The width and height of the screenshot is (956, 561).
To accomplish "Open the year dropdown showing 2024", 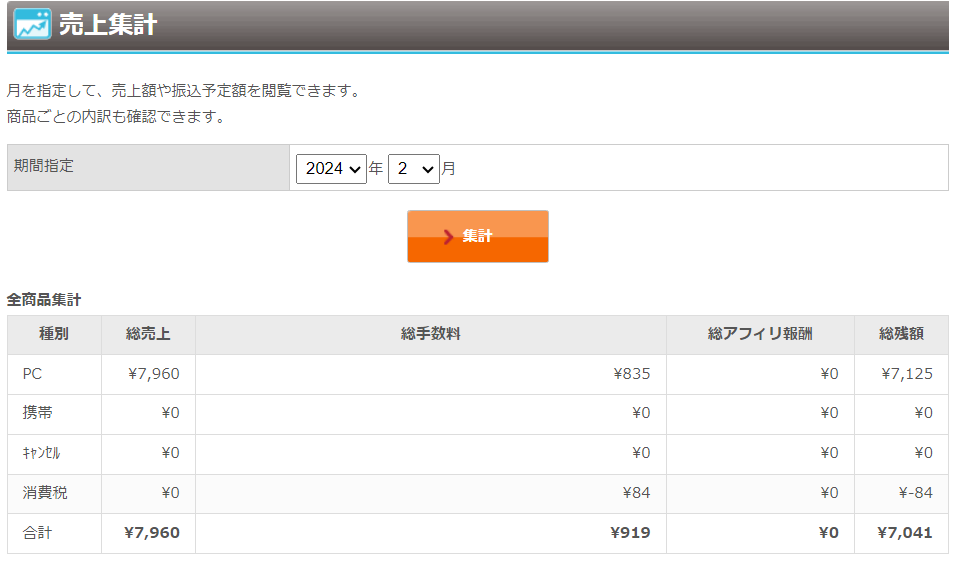I will click(x=331, y=169).
